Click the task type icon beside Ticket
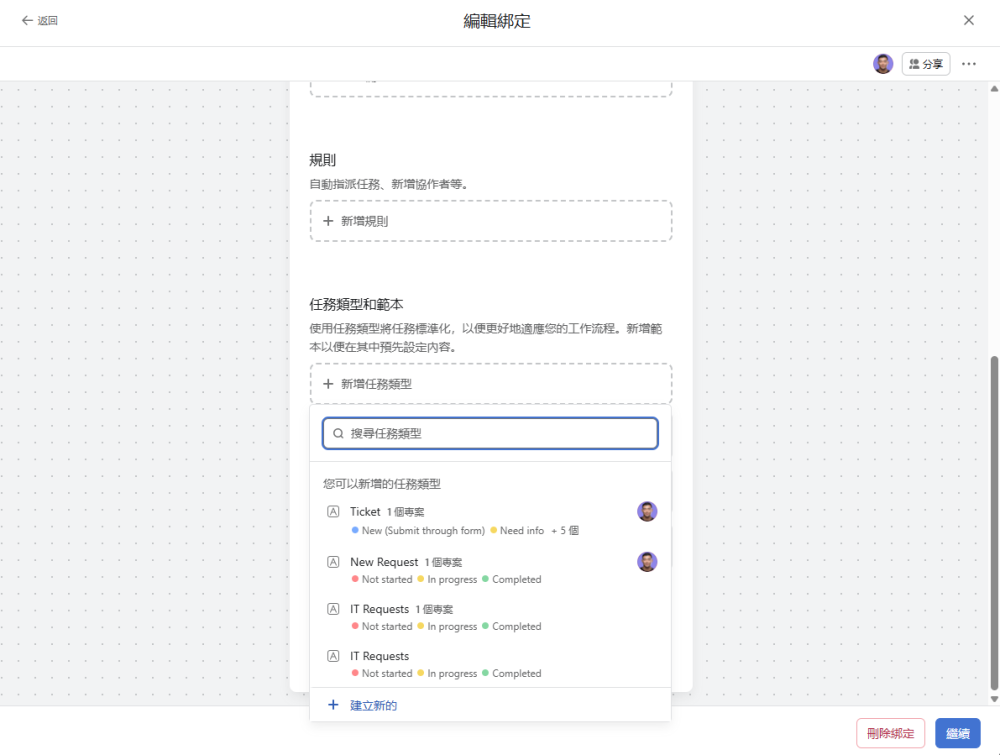 (333, 512)
